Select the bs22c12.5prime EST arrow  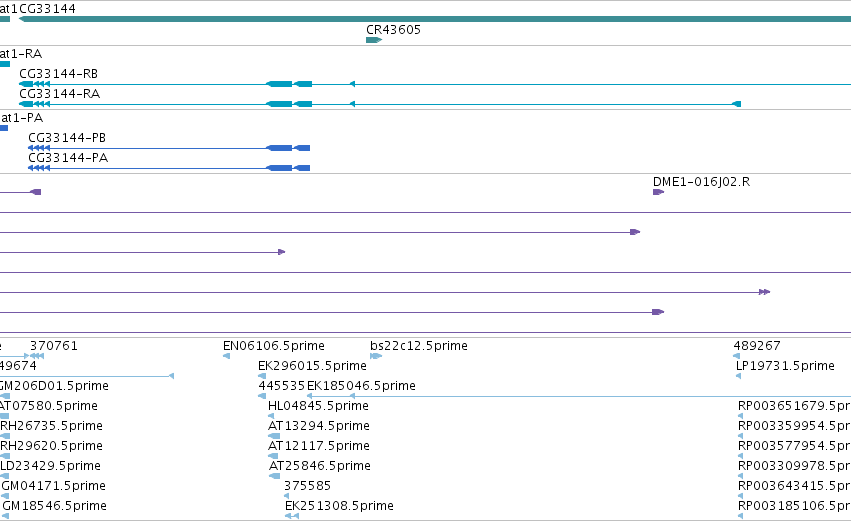(376, 356)
